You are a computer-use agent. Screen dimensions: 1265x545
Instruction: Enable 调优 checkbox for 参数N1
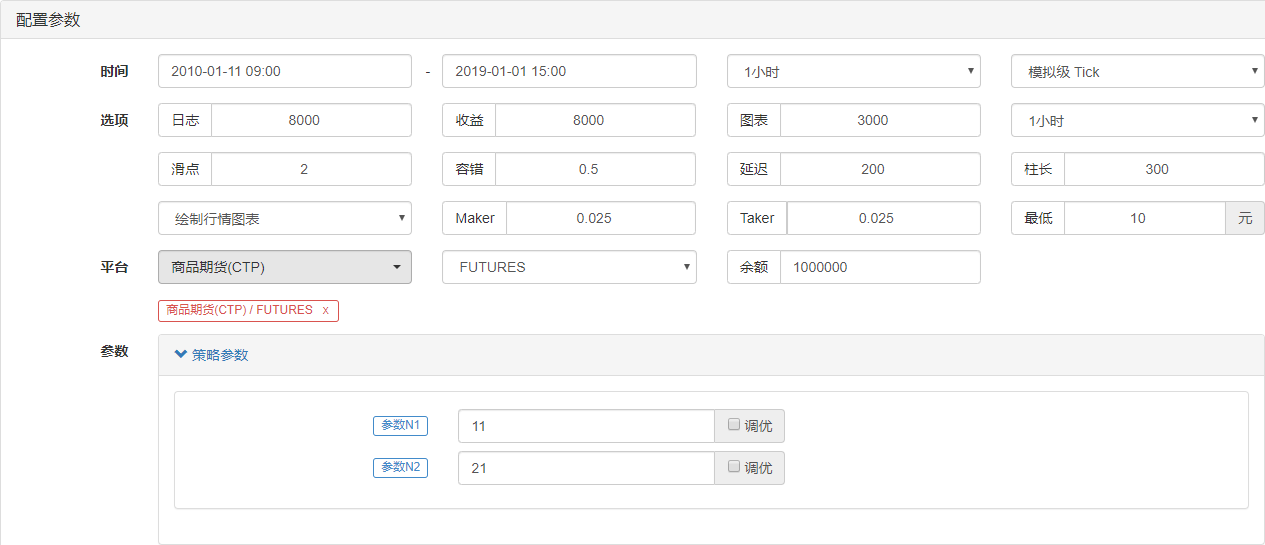point(734,425)
